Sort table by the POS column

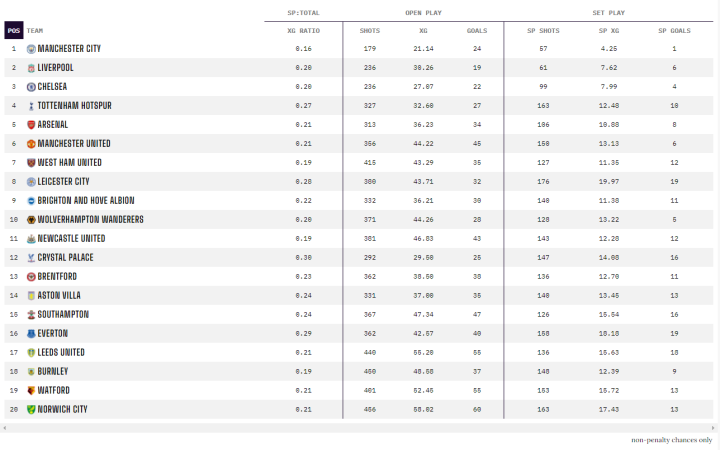13,30
